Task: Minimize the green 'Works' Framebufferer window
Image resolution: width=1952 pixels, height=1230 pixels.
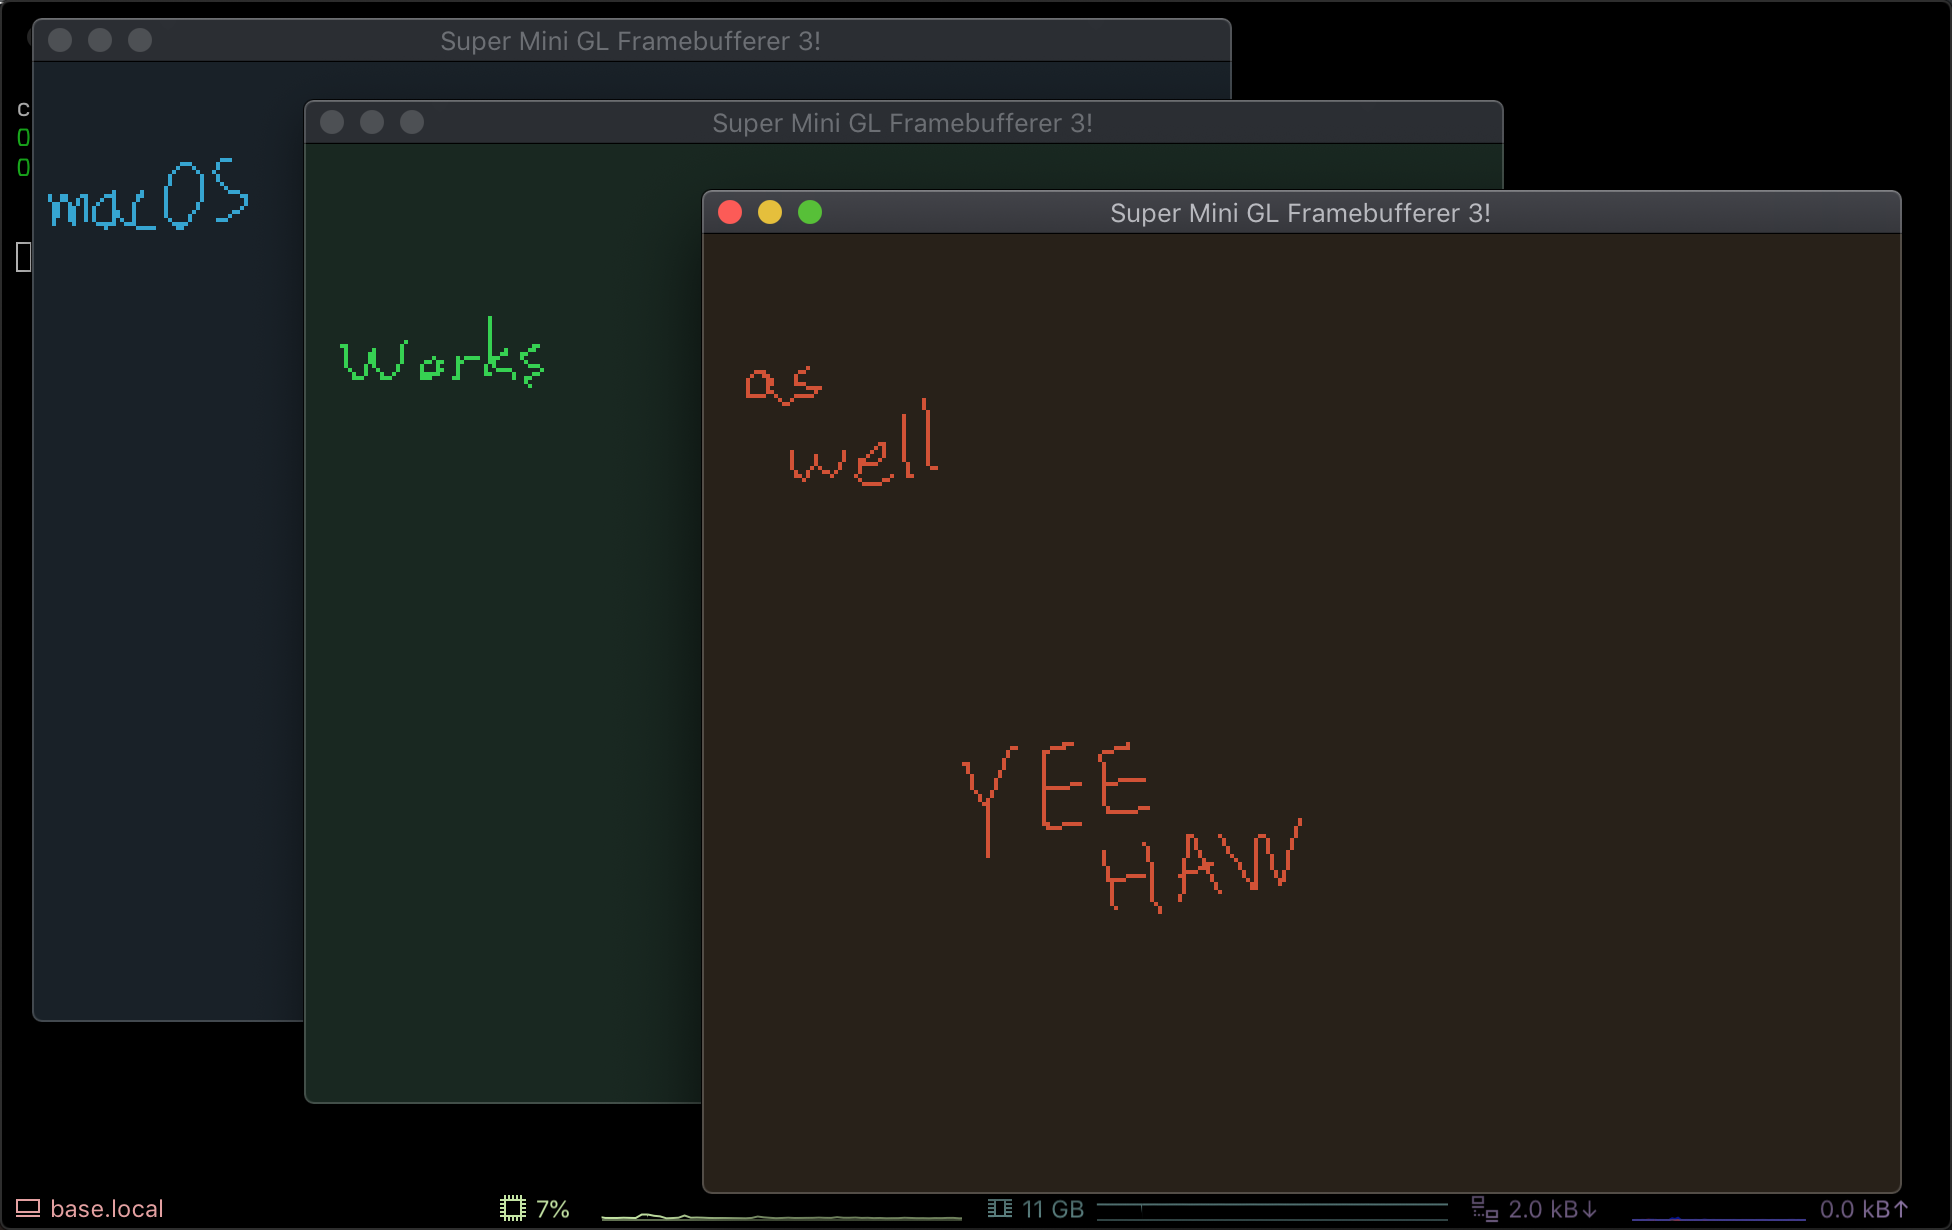Action: (372, 122)
